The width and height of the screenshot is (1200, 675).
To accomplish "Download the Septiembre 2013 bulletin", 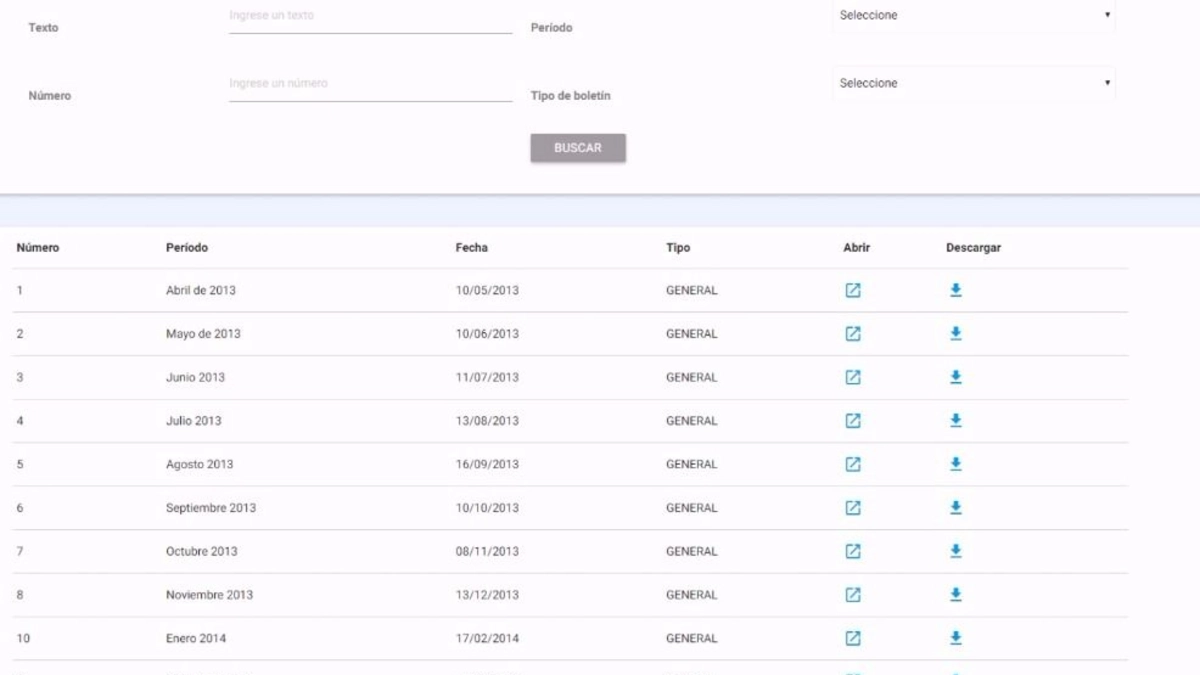I will tap(955, 508).
